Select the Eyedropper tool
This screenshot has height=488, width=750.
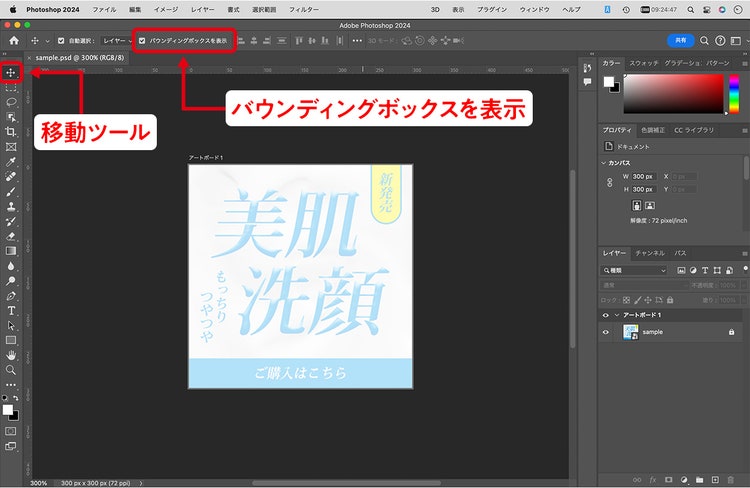[x=11, y=162]
